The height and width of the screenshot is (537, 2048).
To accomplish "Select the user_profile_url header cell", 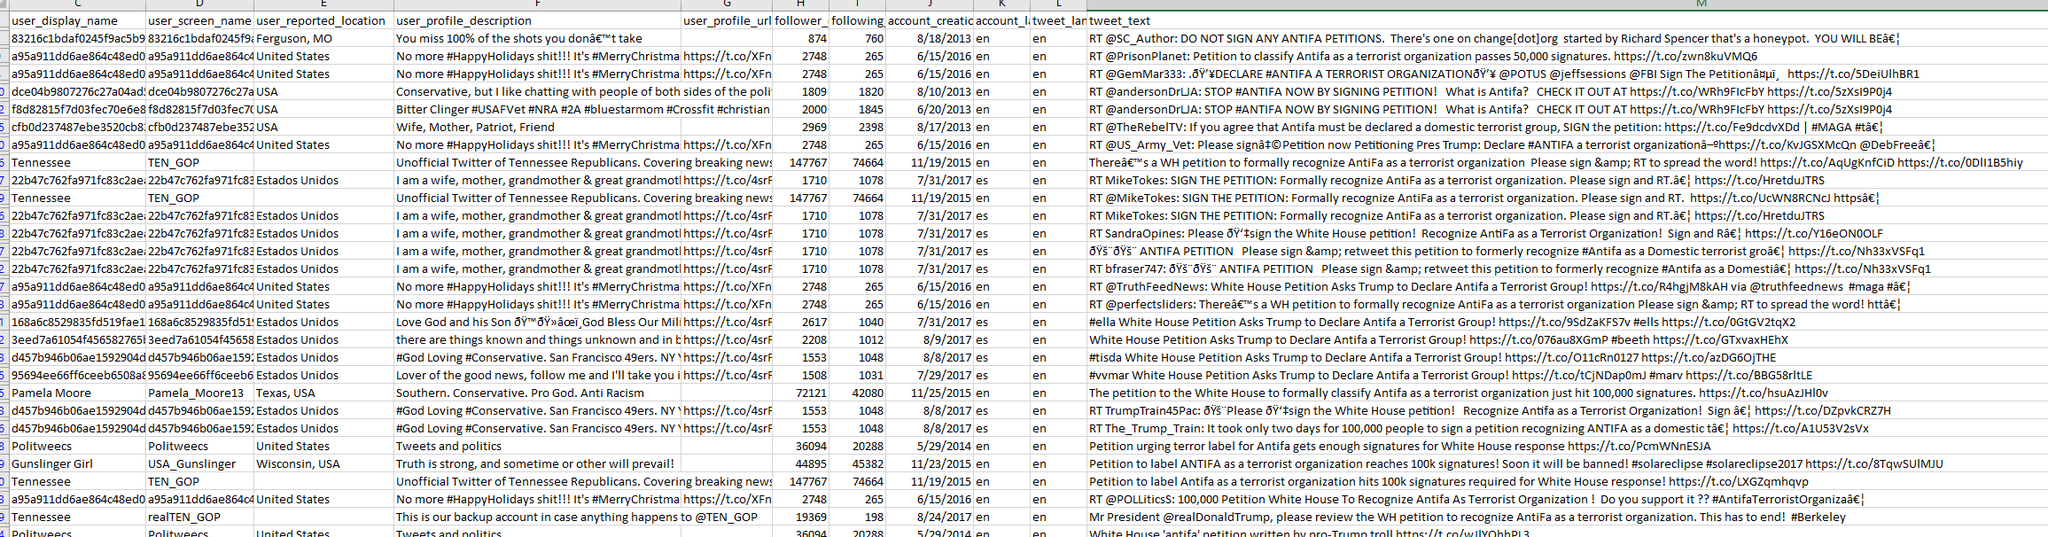I will 727,21.
